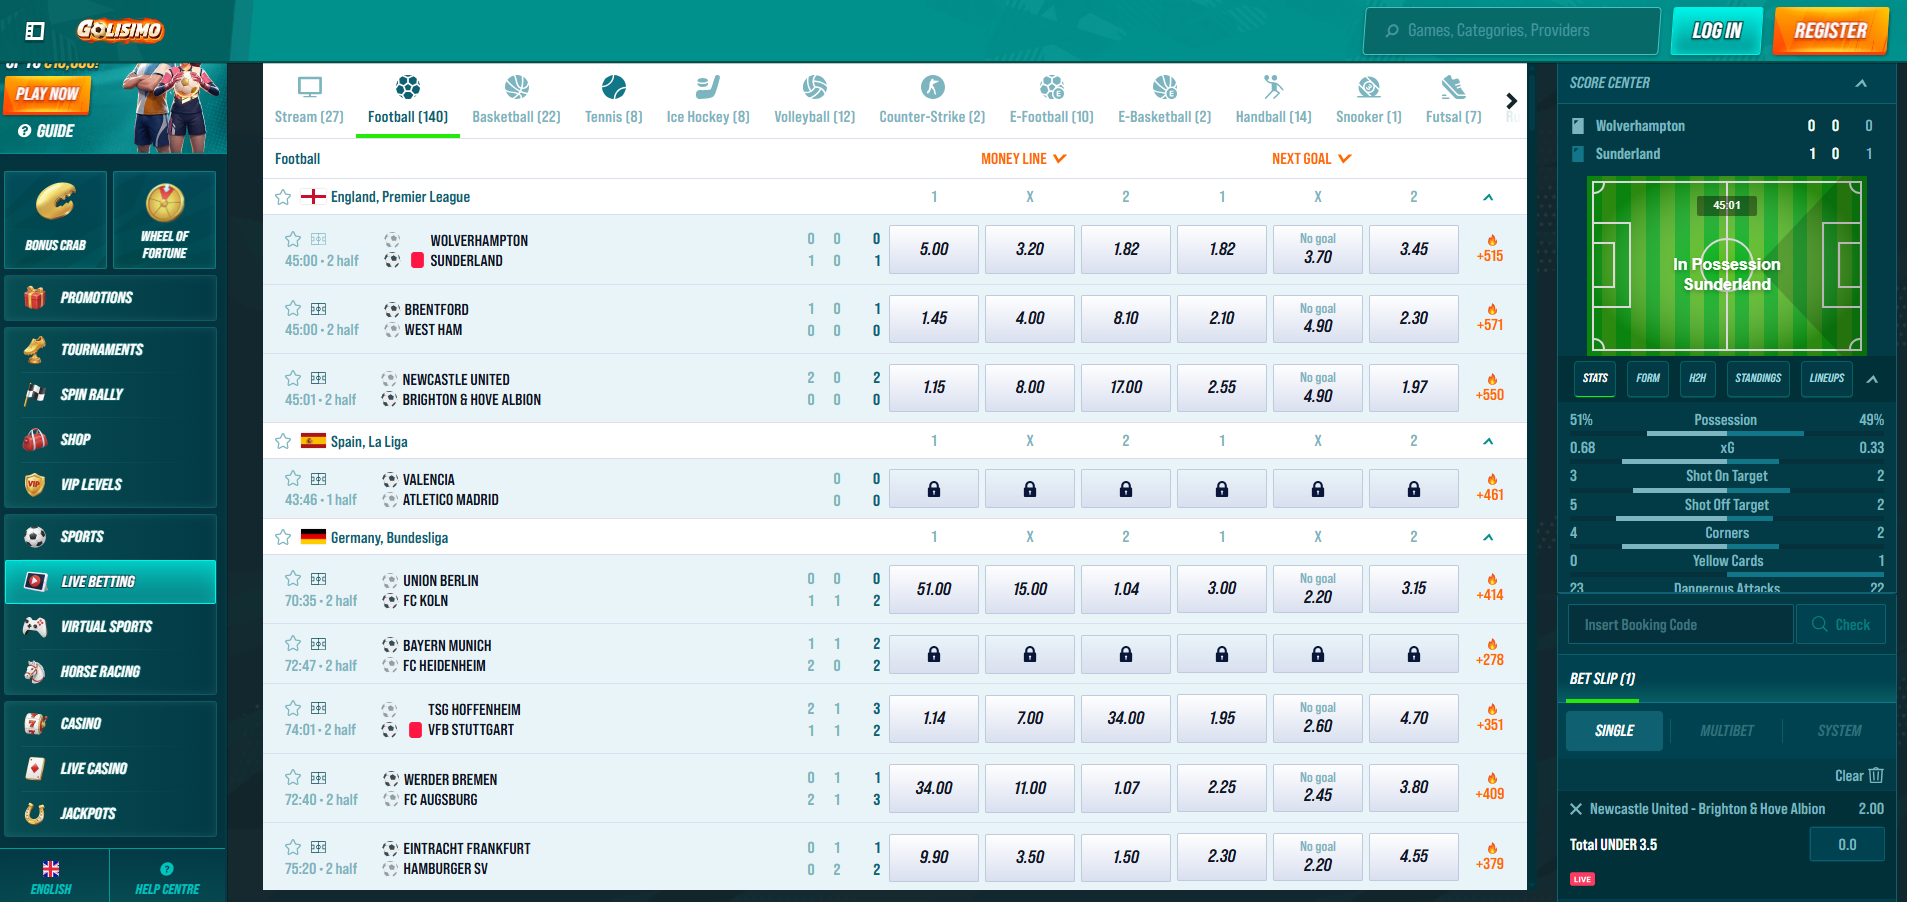The width and height of the screenshot is (1907, 902).
Task: Open PROMOTIONS in the sidebar
Action: [110, 298]
